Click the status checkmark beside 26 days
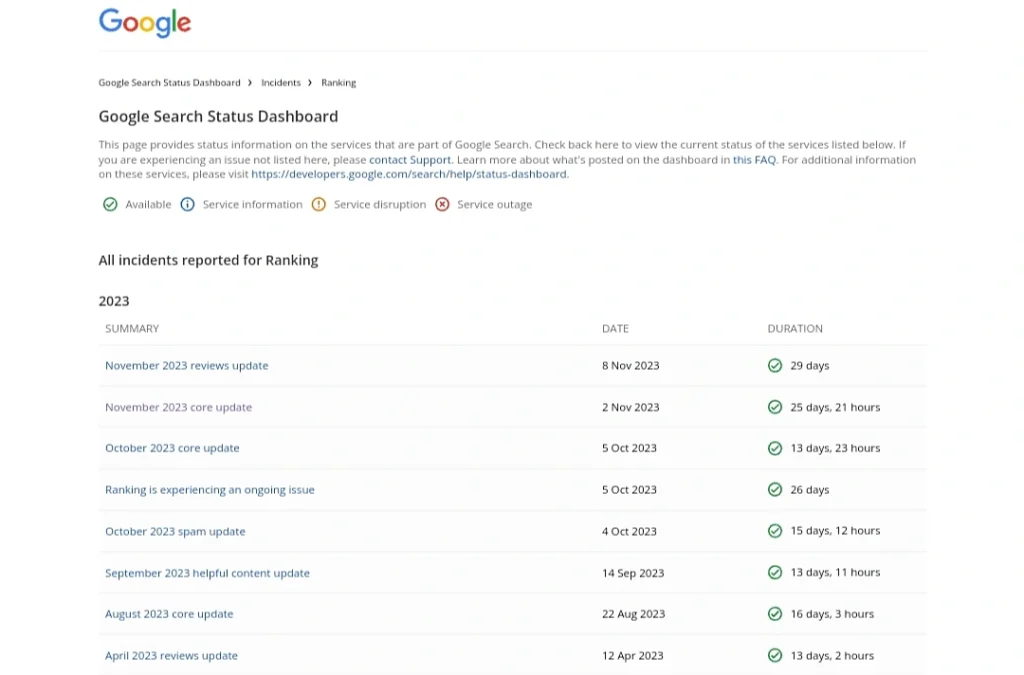 click(x=775, y=490)
